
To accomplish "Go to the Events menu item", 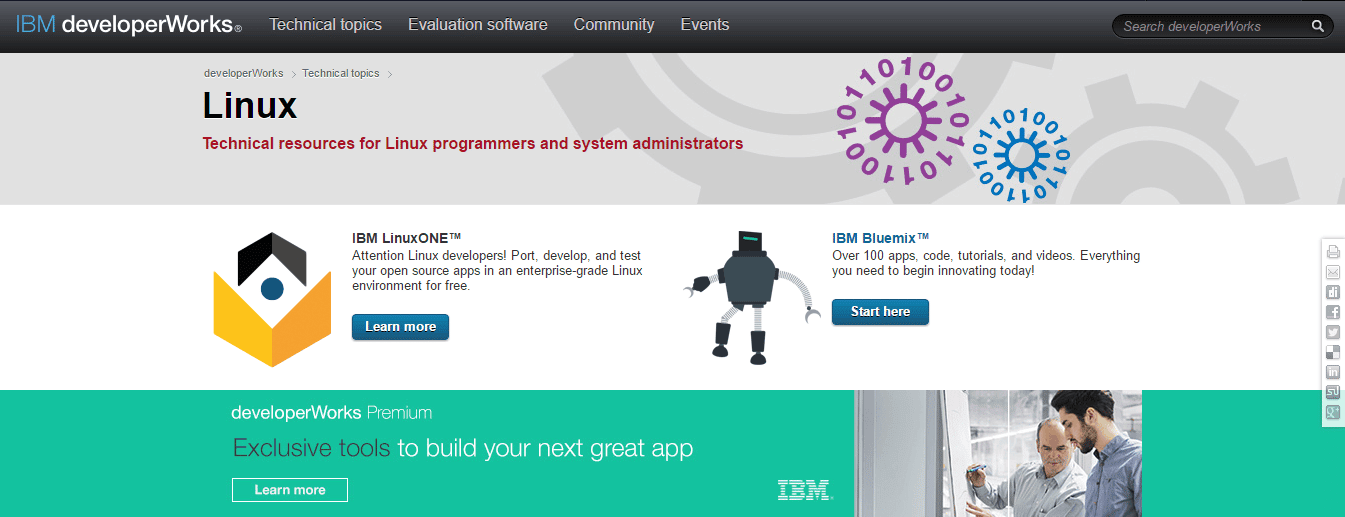I will click(704, 25).
